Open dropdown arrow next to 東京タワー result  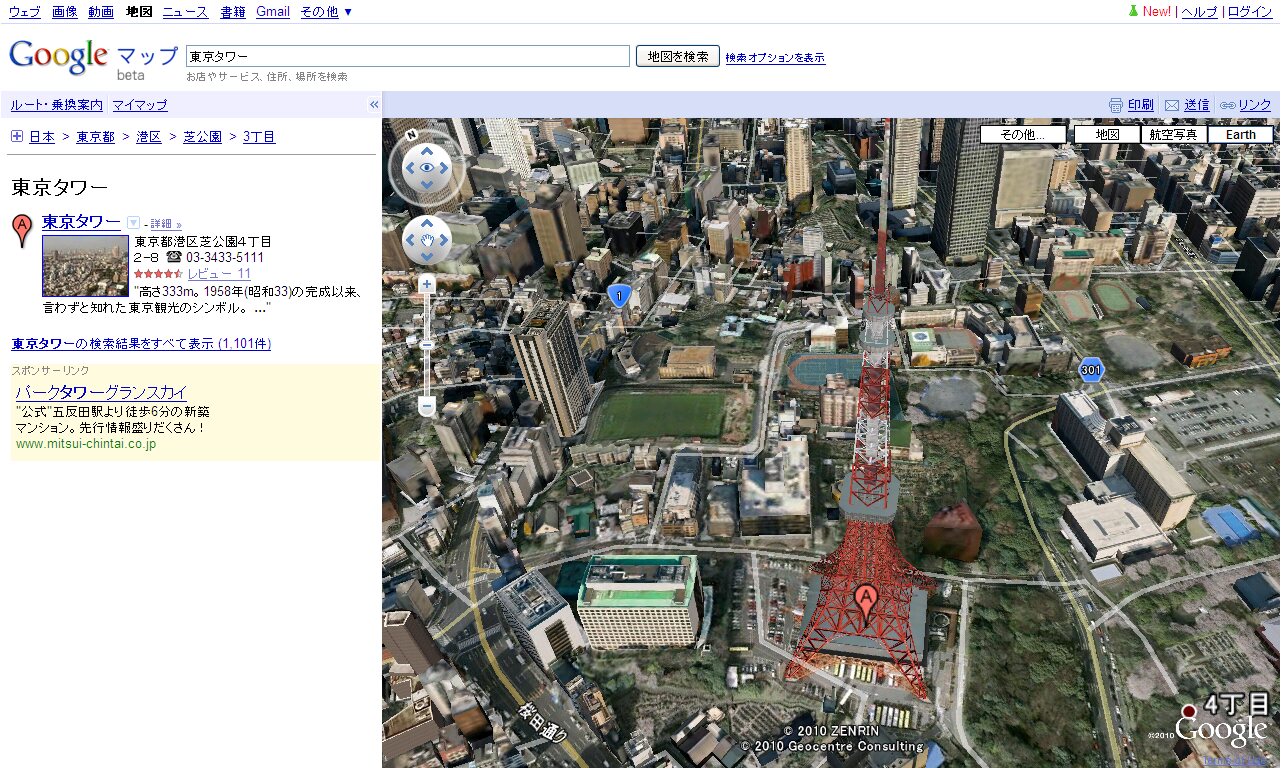tap(133, 223)
